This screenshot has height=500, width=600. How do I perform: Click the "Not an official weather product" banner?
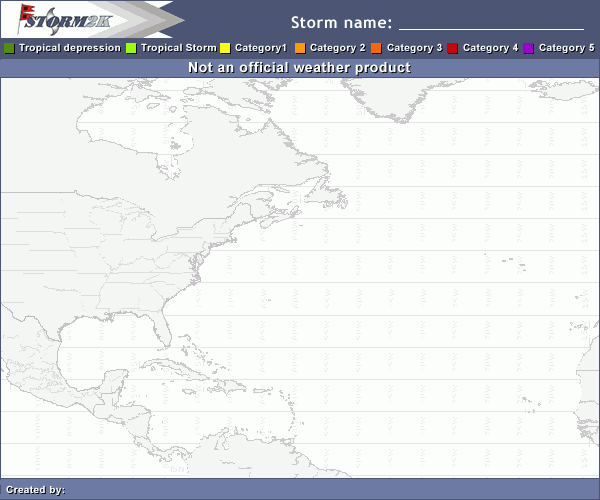[300, 68]
